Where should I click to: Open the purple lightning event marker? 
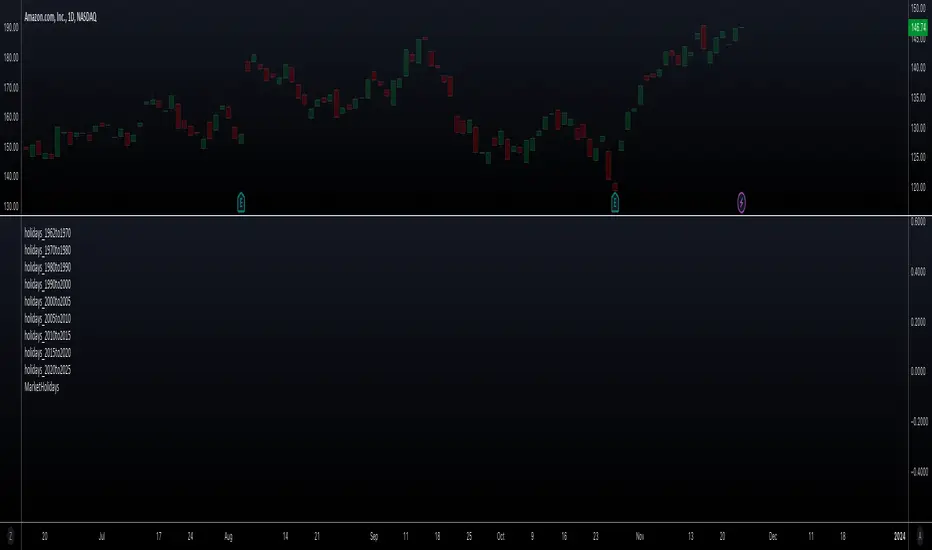click(741, 203)
